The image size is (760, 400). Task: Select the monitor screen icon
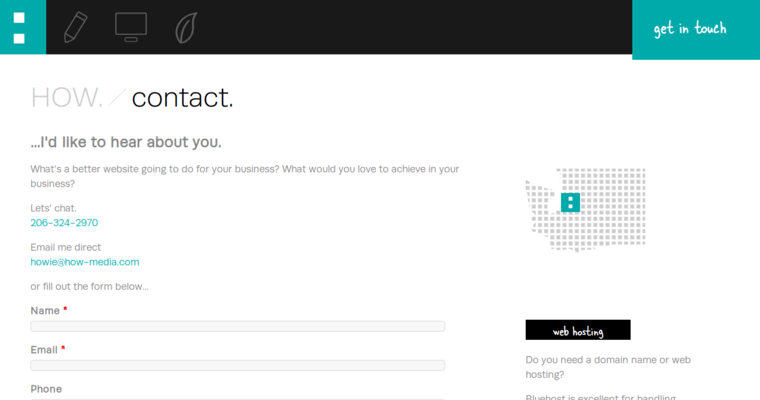[x=131, y=27]
